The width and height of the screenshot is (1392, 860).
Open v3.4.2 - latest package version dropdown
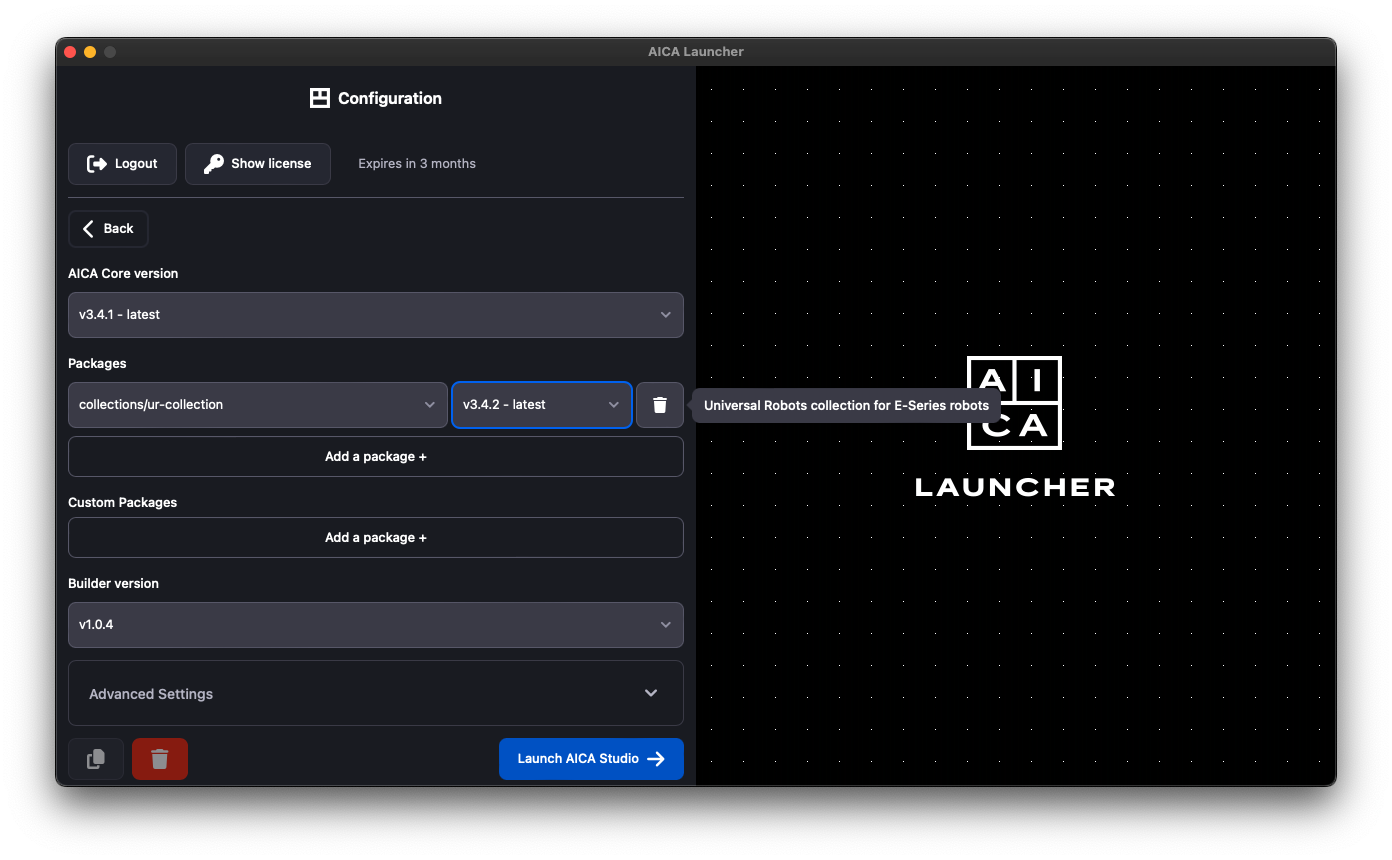click(542, 405)
